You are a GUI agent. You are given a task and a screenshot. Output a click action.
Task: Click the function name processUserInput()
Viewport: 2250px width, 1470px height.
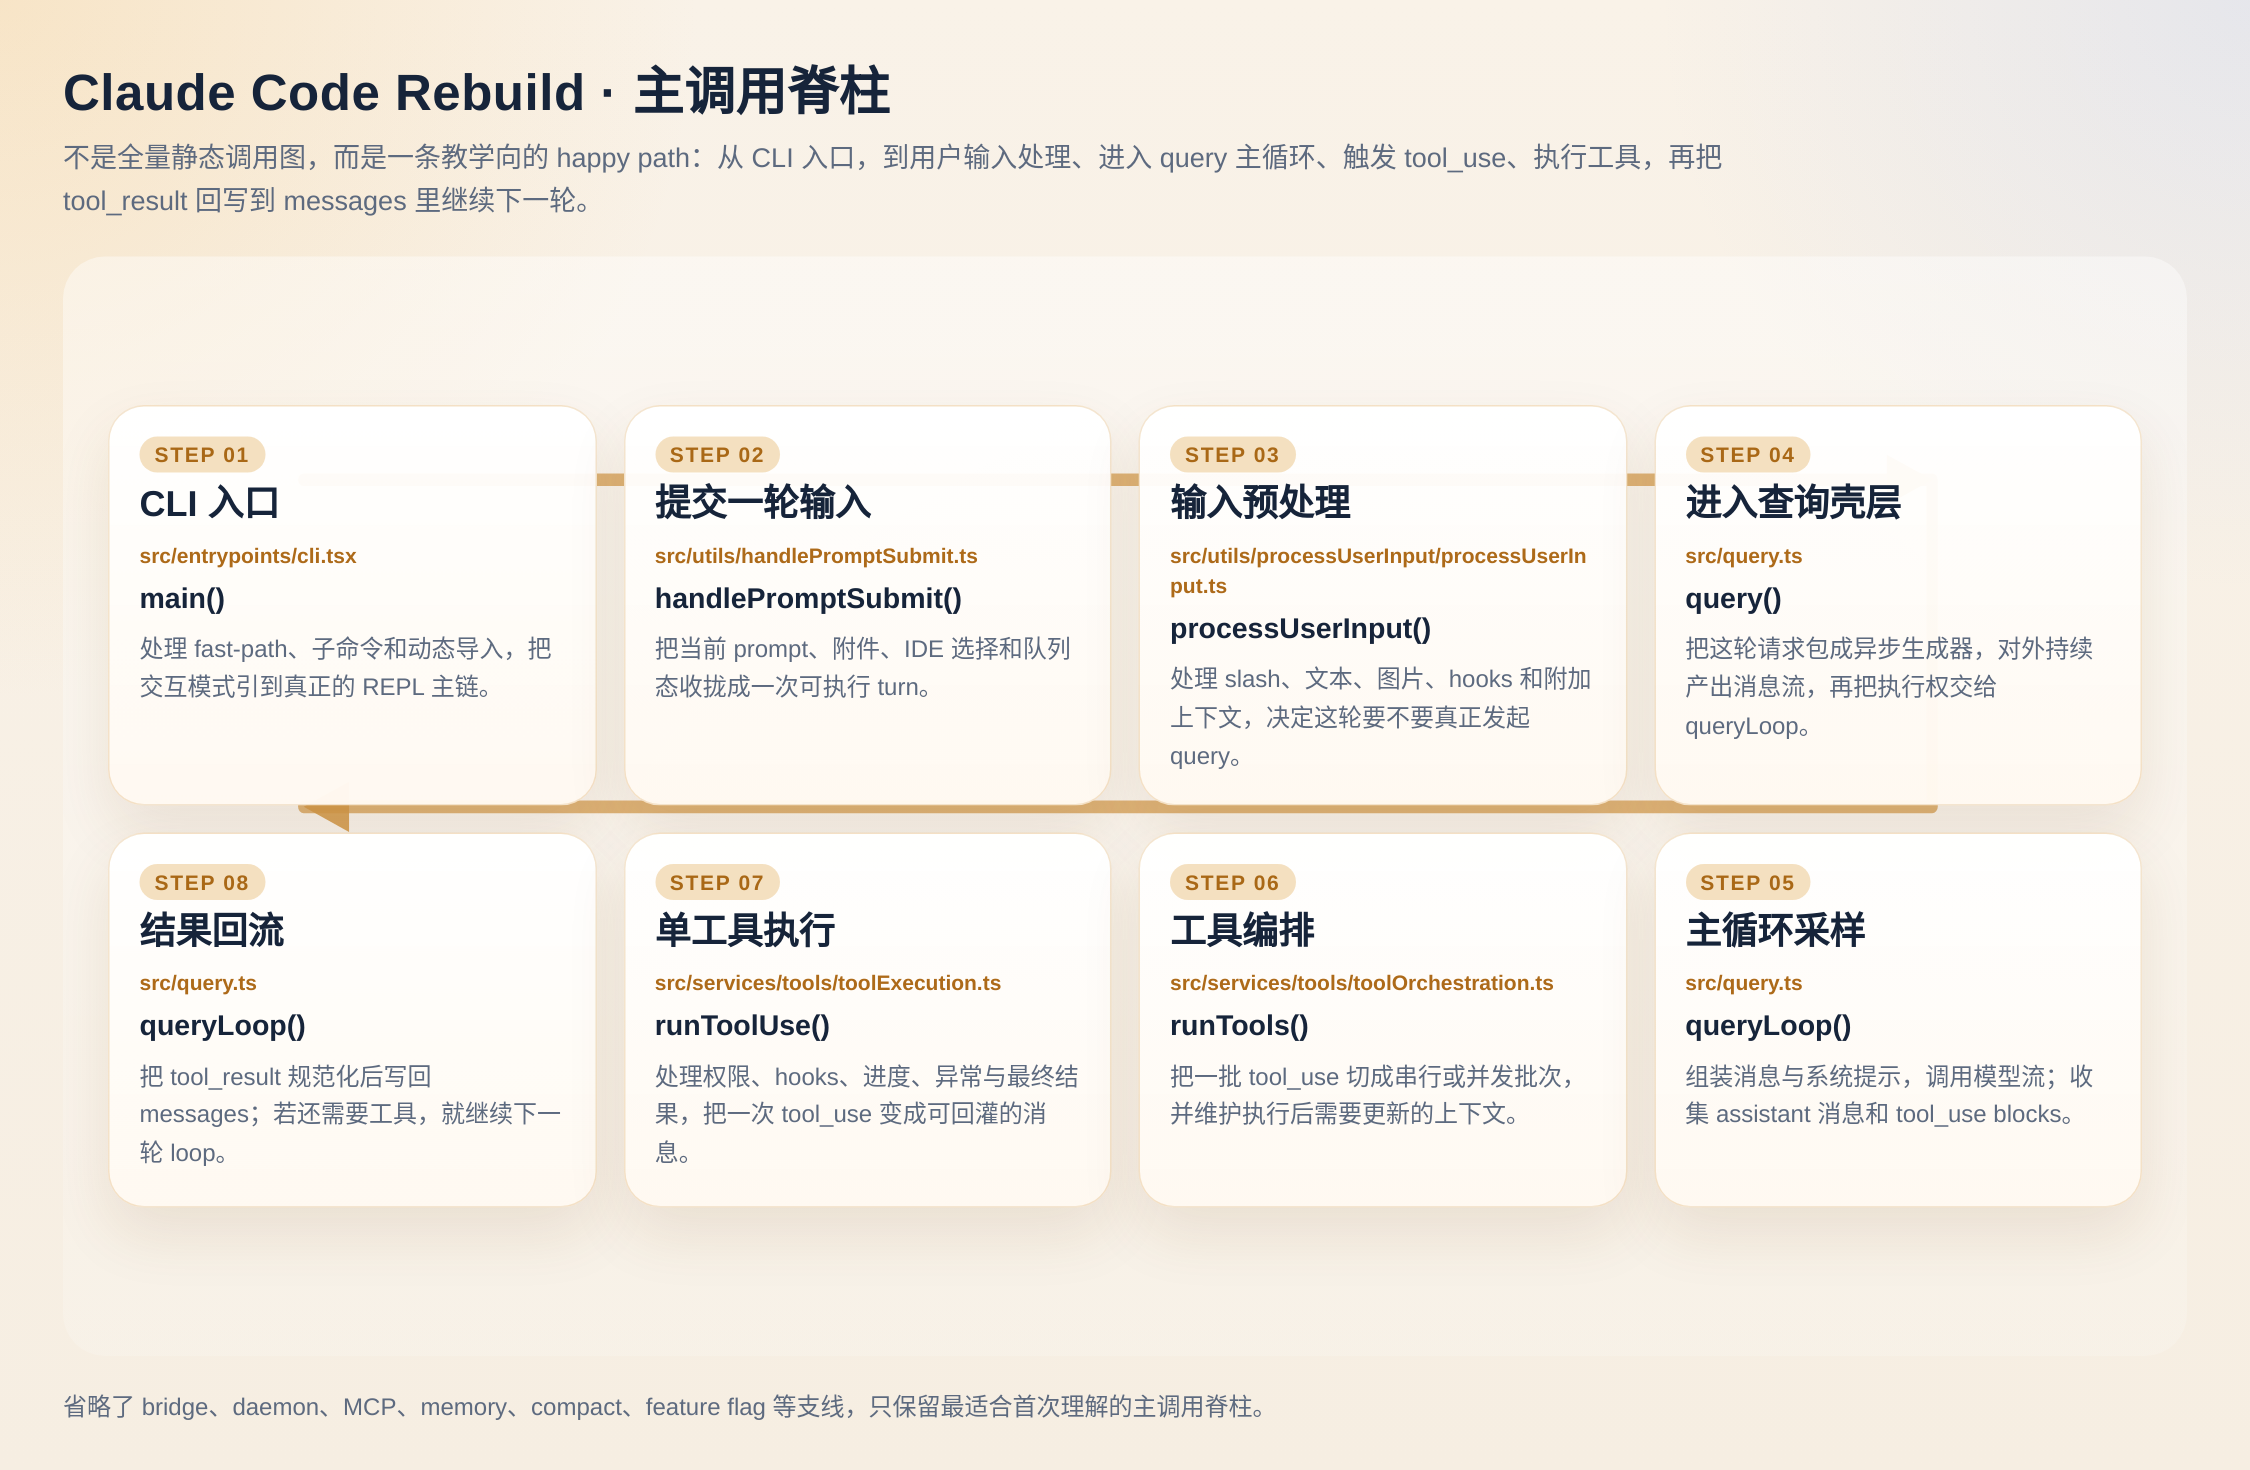tap(1300, 629)
